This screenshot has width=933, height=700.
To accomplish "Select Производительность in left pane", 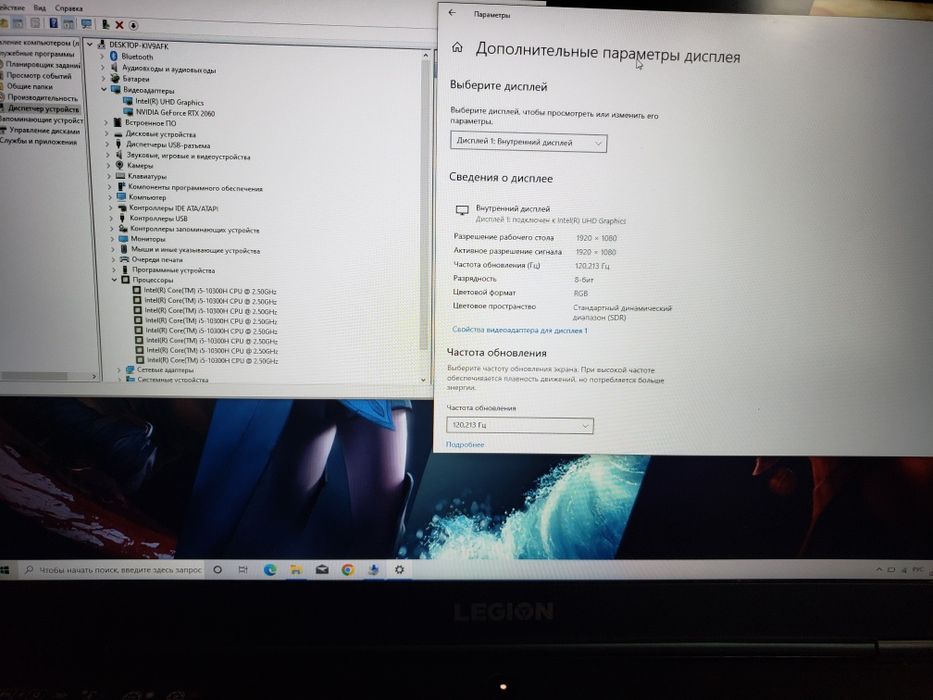I will click(42, 98).
